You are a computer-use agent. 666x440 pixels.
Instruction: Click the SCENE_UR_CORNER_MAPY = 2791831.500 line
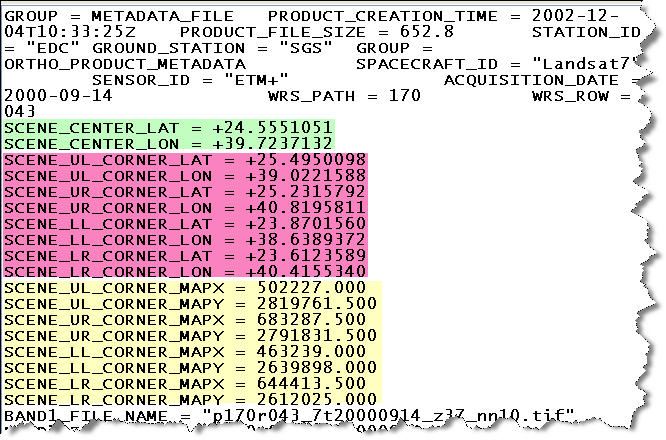[190, 336]
